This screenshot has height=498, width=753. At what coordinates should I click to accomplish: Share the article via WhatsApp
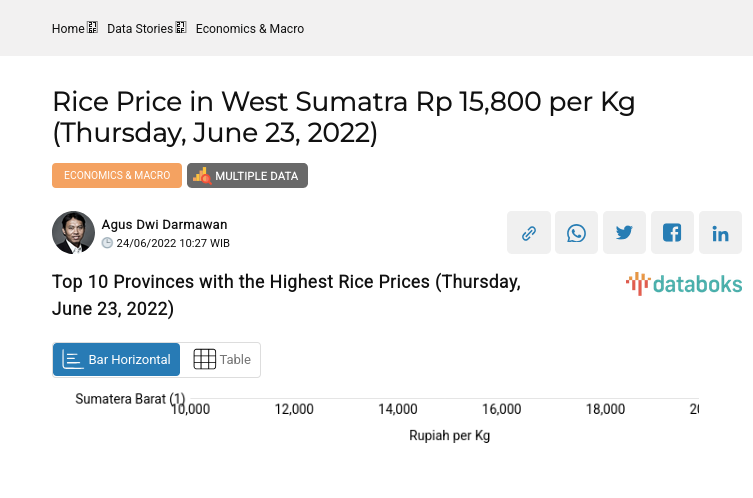click(x=577, y=233)
